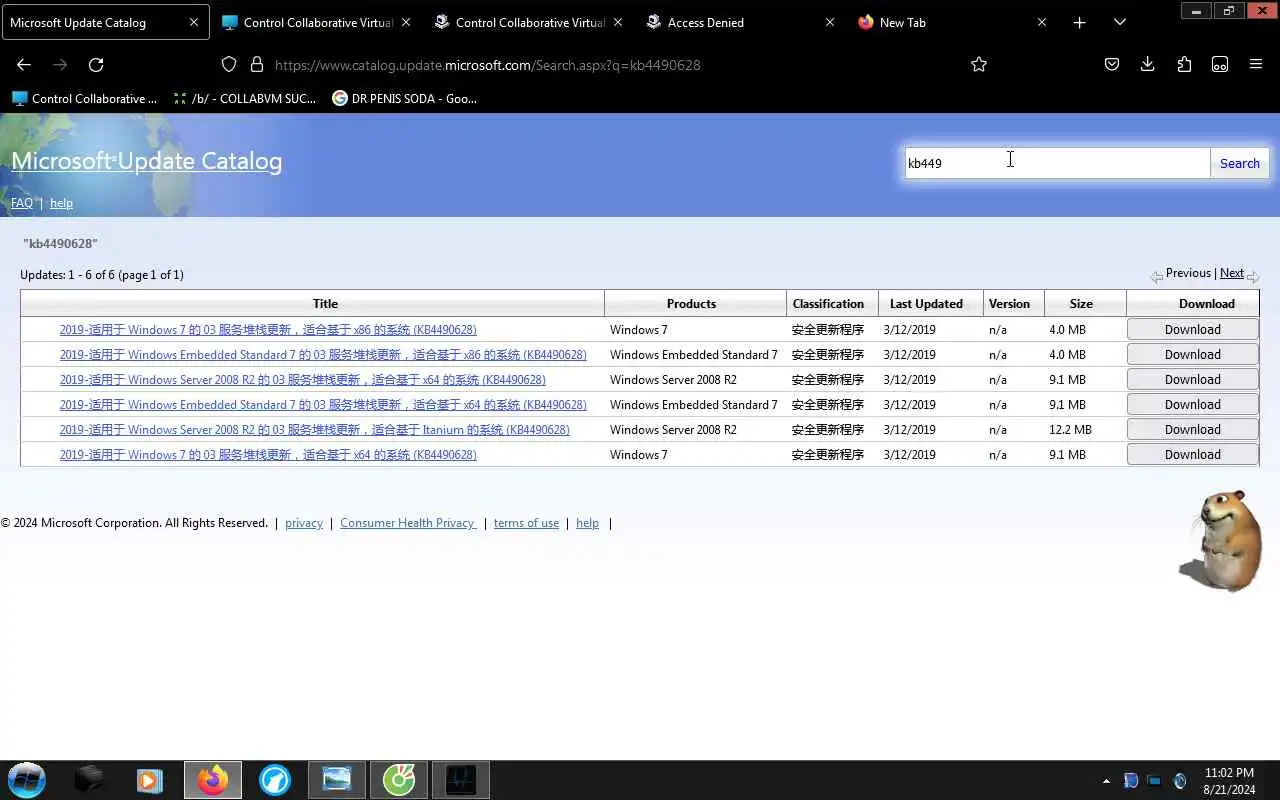Reload the page with the refresh icon
The width and height of the screenshot is (1280, 800).
click(96, 64)
